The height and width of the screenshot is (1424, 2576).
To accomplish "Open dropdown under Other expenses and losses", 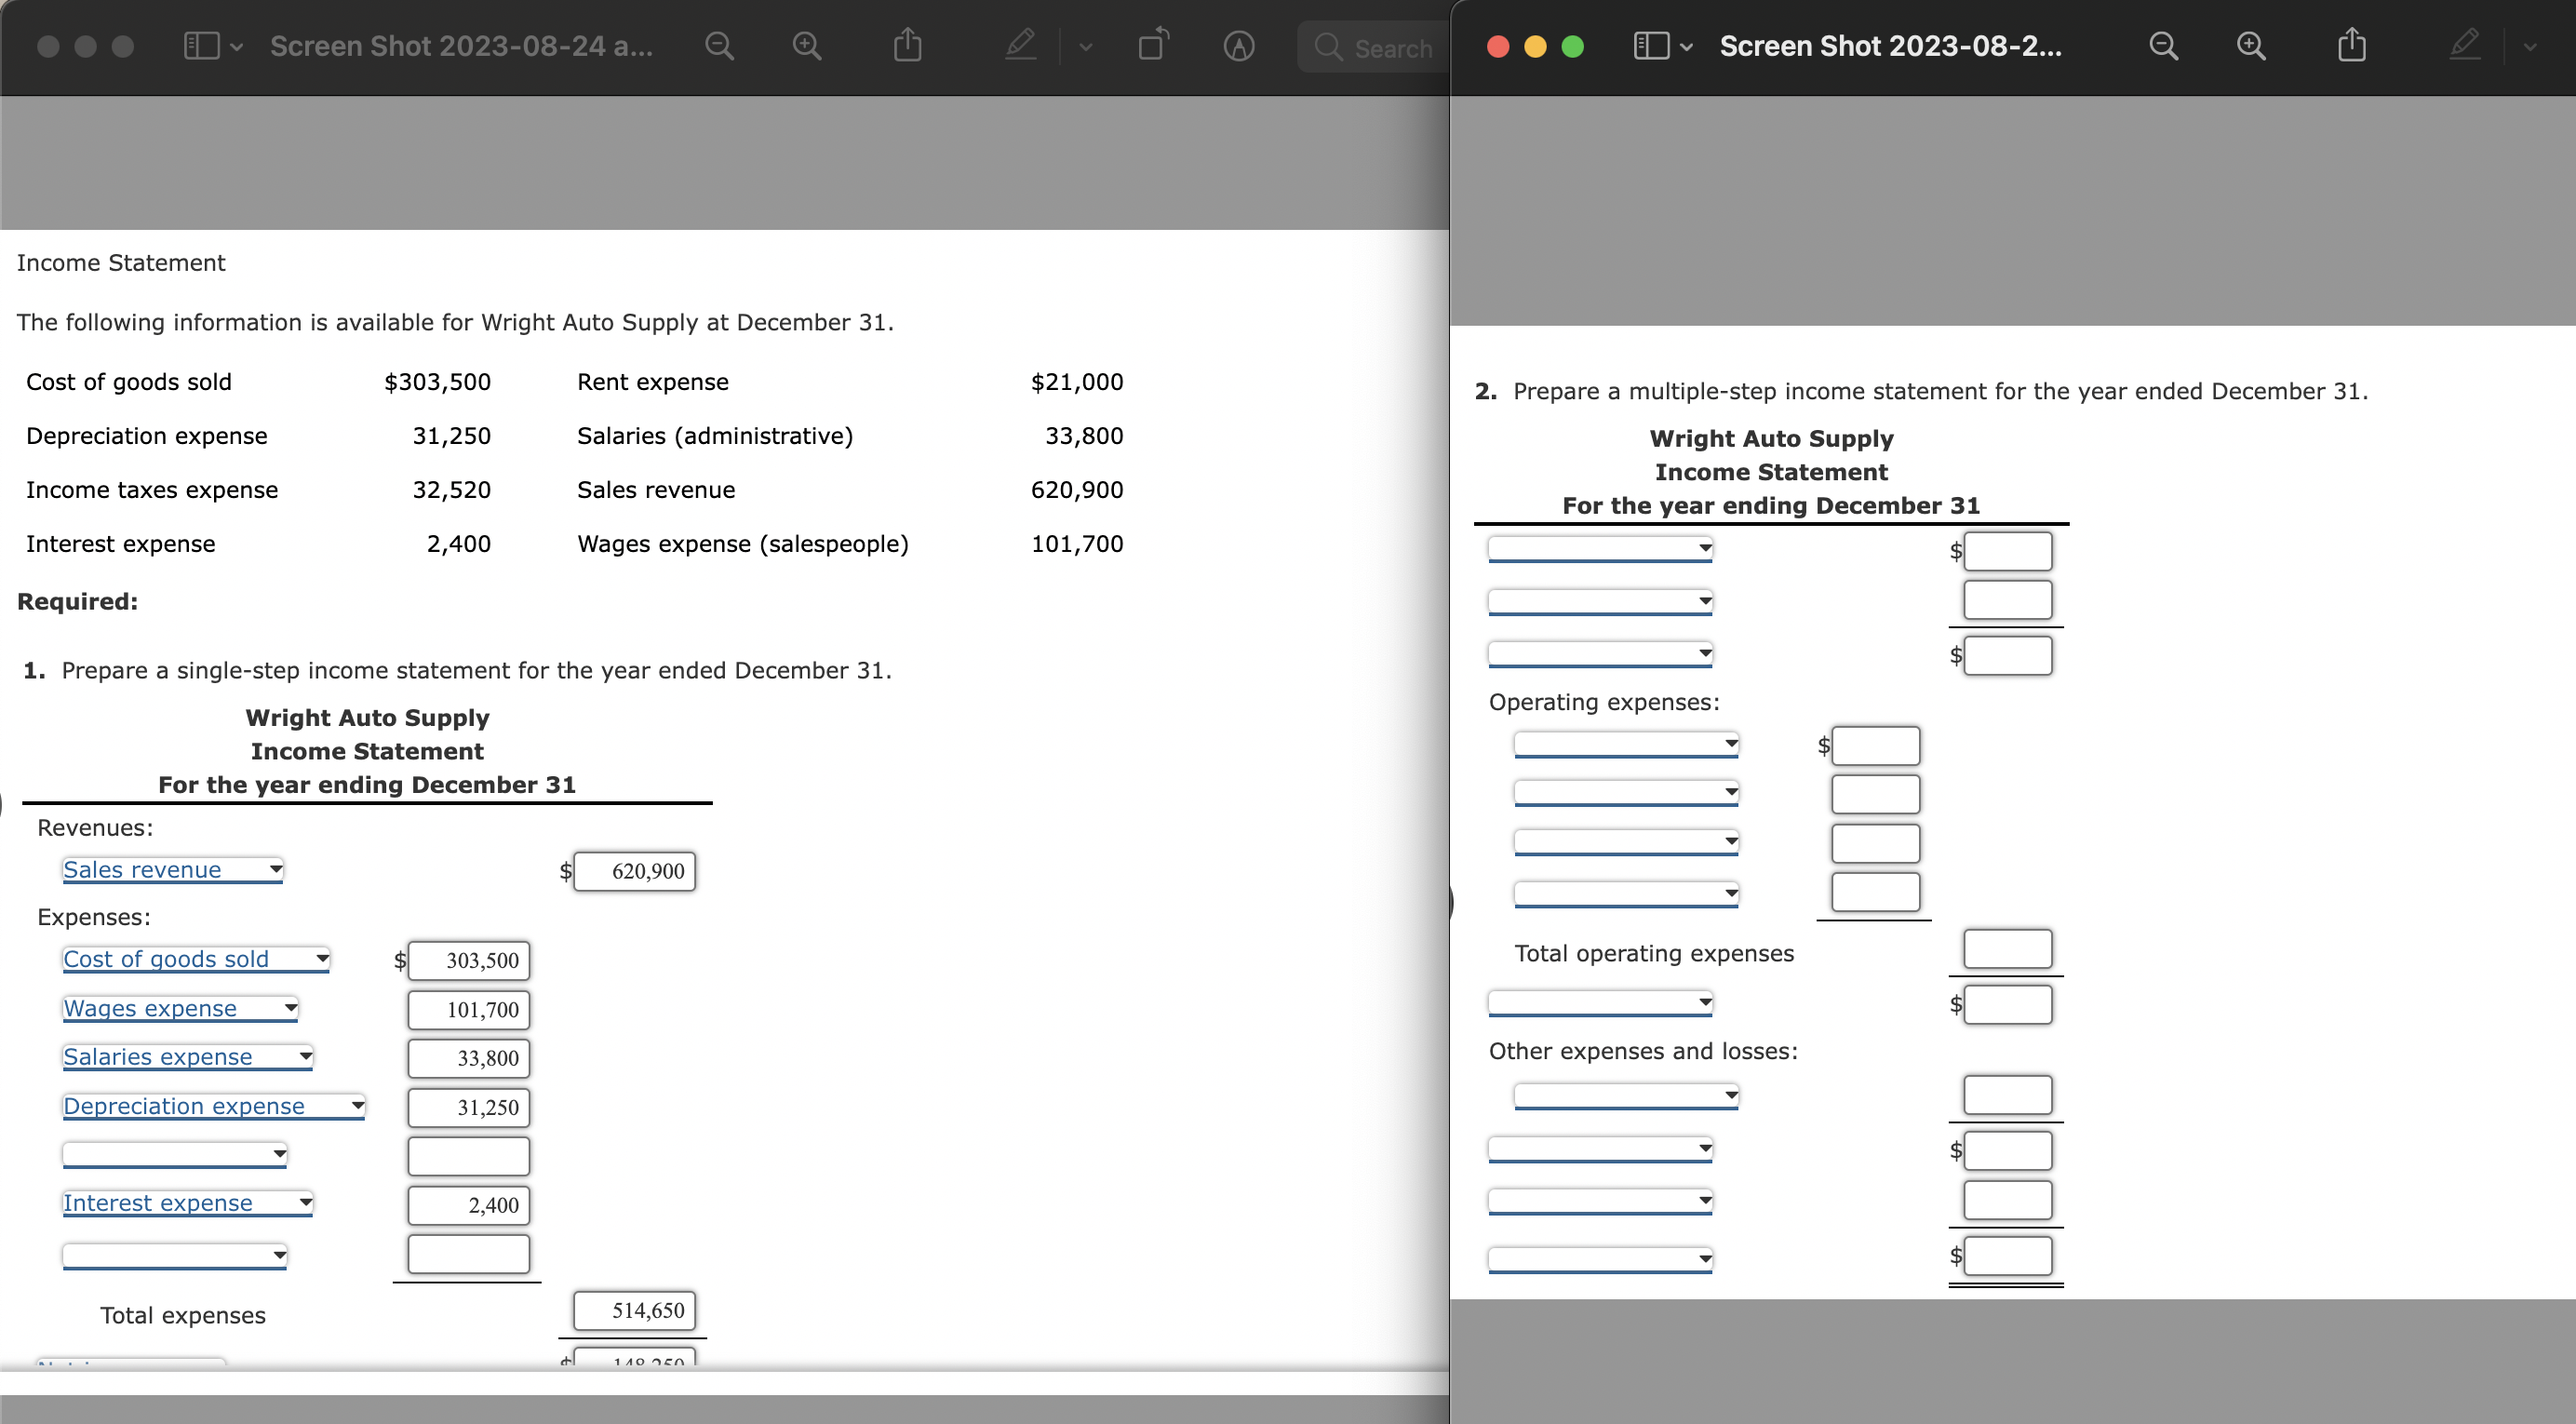I will tap(1626, 1096).
